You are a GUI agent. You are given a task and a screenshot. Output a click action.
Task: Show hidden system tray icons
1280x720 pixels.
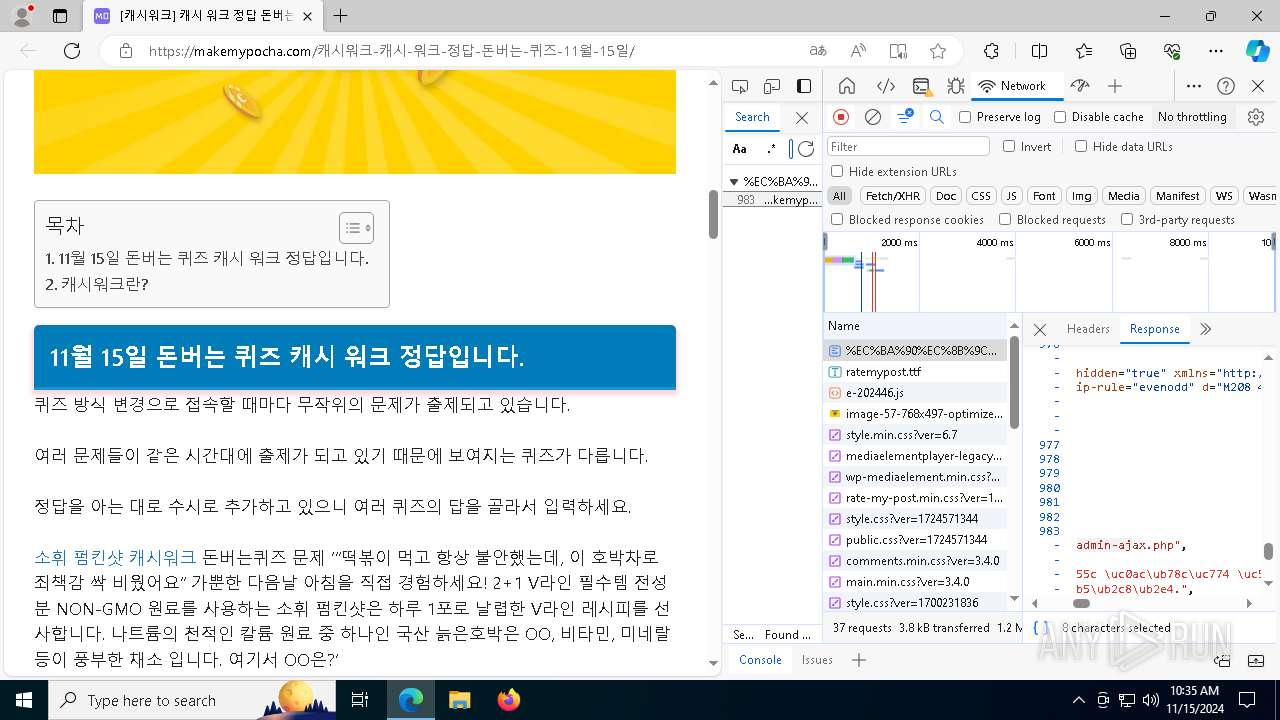tap(1079, 700)
